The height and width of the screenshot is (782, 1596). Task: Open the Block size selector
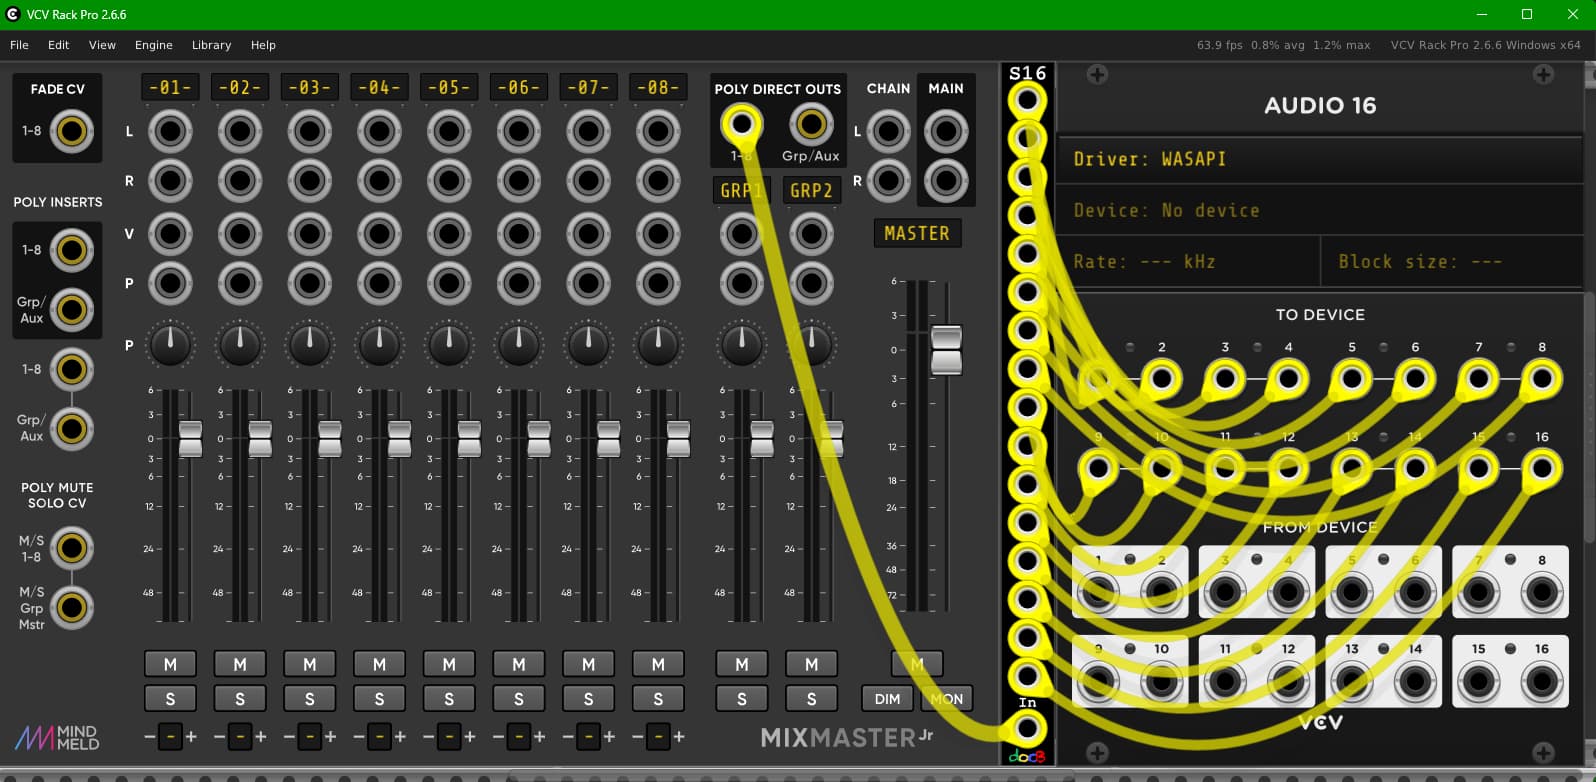point(1452,261)
